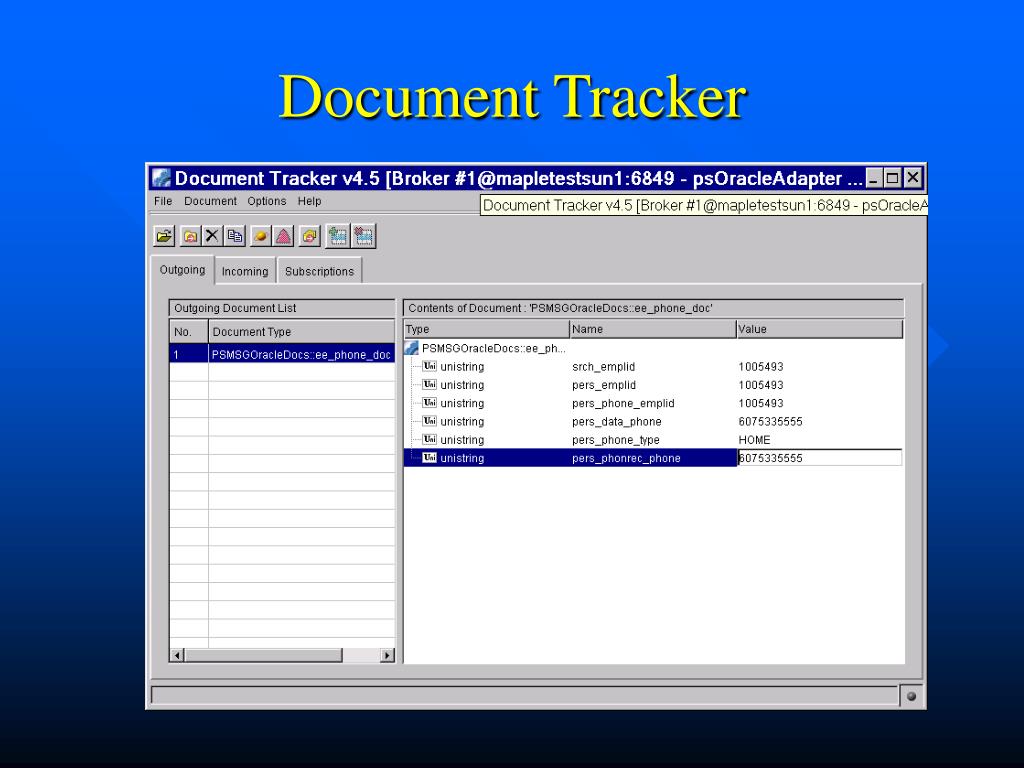Click the copy documents toolbar icon
The image size is (1024, 768).
[x=235, y=236]
